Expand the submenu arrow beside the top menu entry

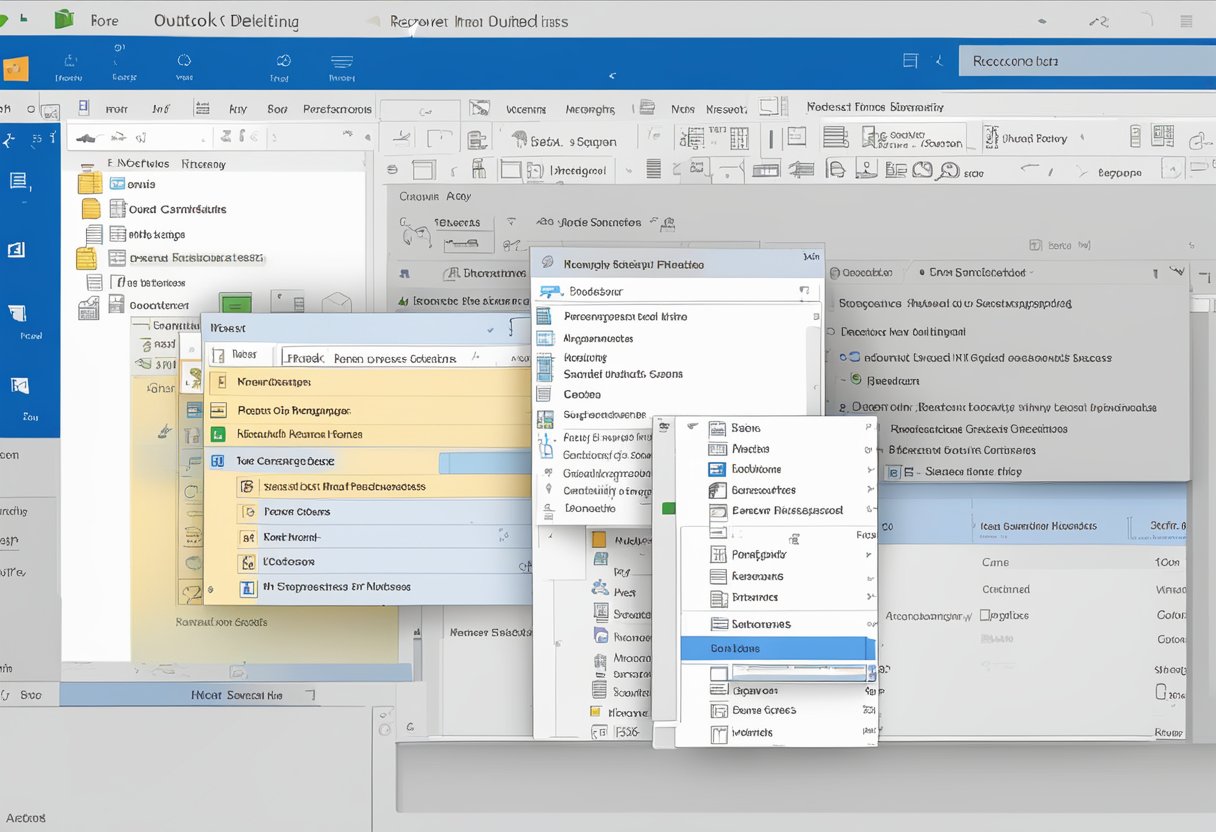pyautogui.click(x=866, y=428)
